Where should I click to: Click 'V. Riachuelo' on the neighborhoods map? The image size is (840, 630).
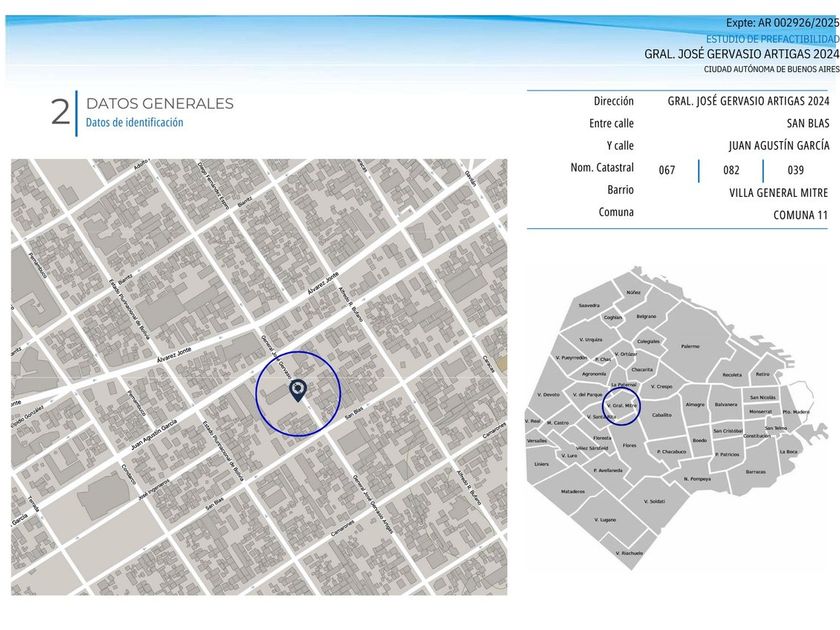(x=629, y=553)
